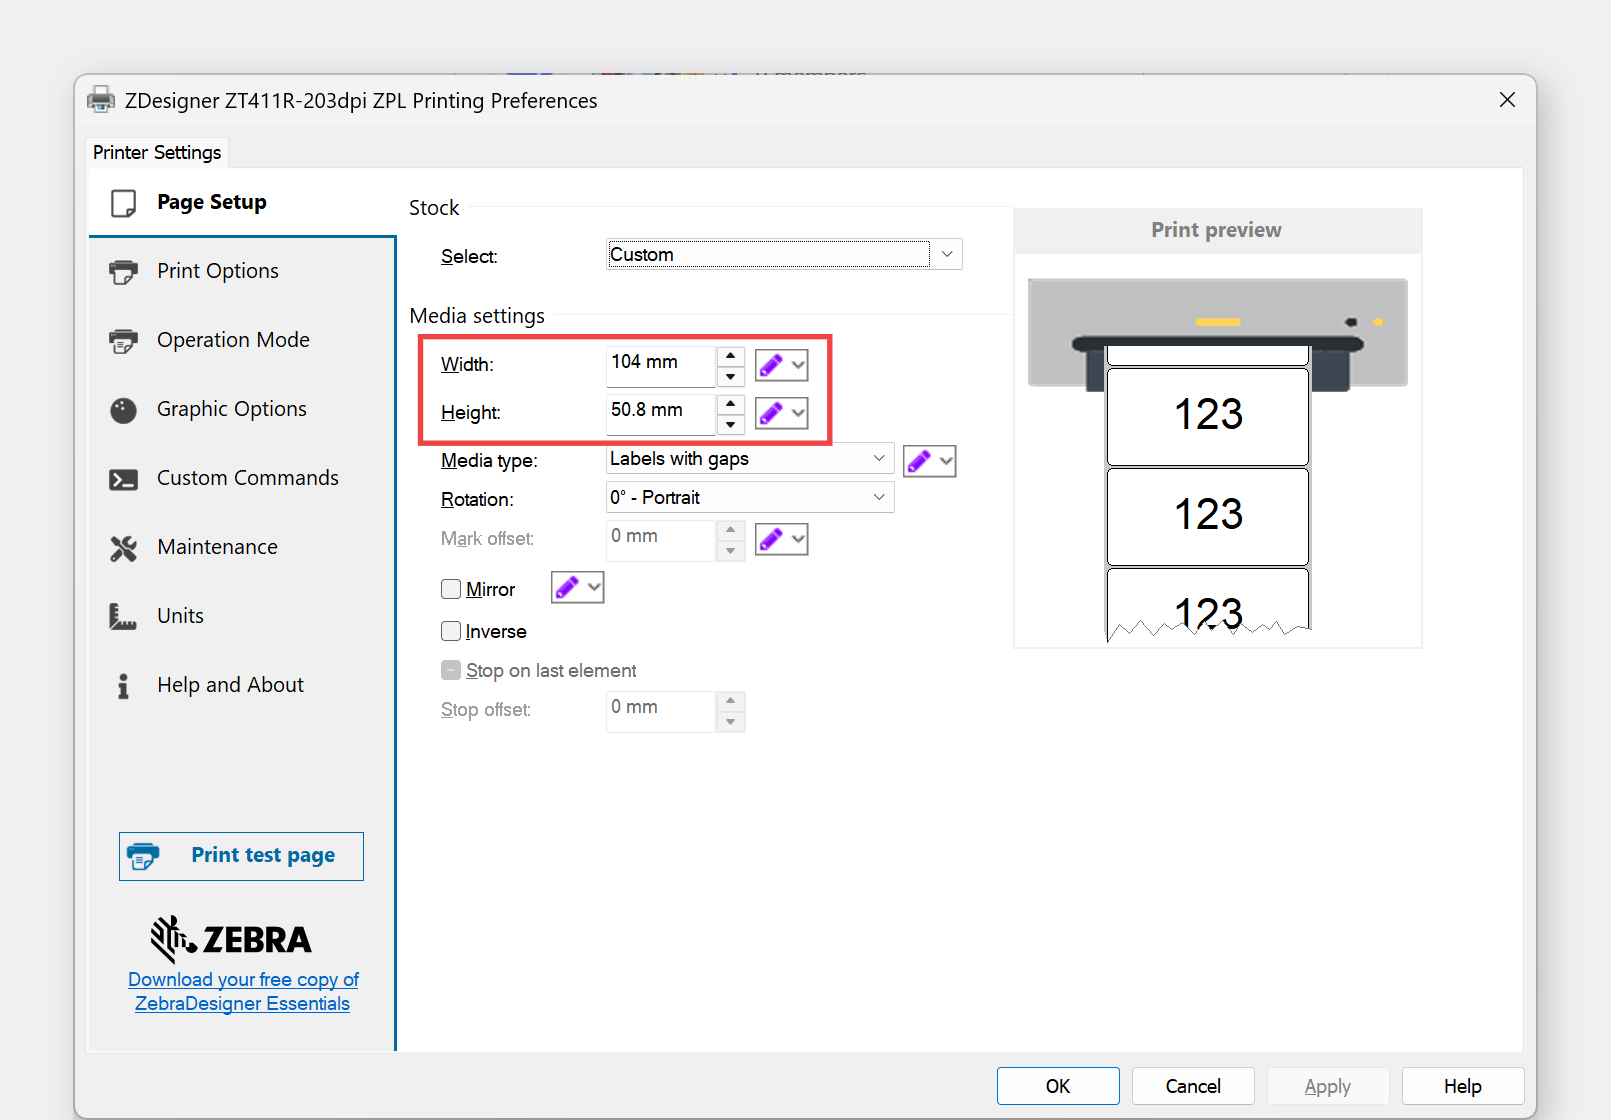
Task: Switch to the Printer Settings tab
Action: tap(157, 152)
